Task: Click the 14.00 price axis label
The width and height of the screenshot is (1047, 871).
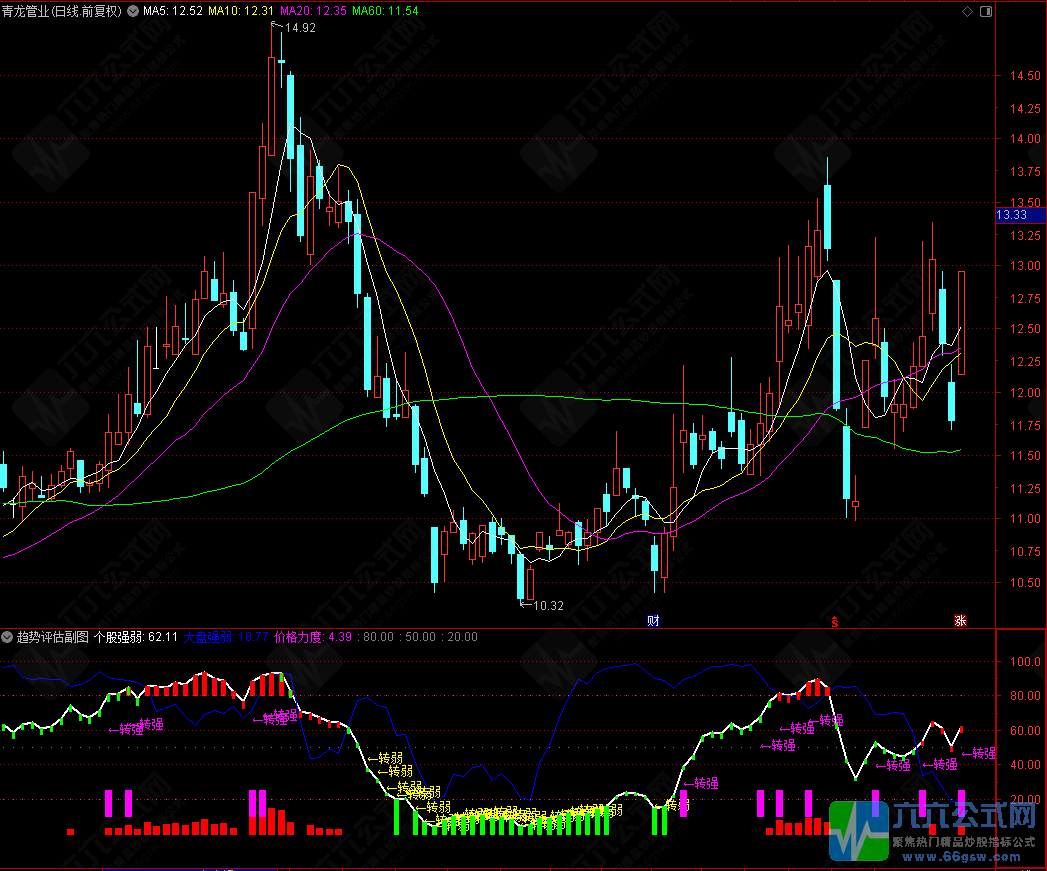Action: [1025, 139]
